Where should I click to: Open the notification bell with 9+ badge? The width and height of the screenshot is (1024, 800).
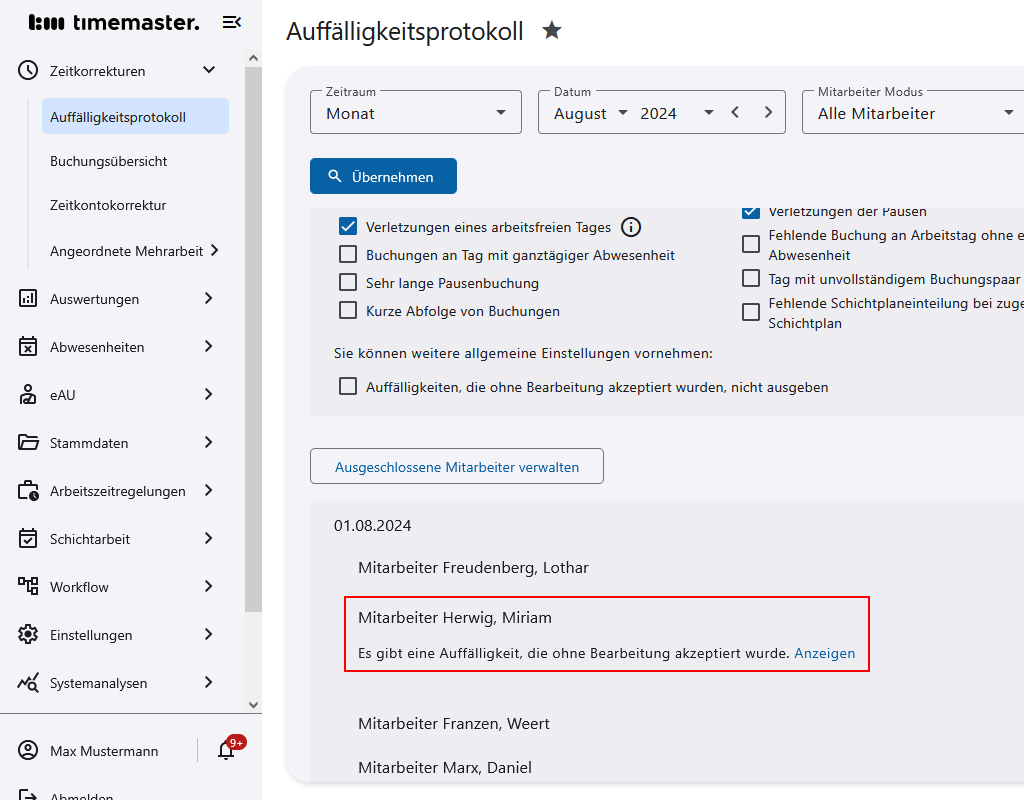tap(224, 750)
